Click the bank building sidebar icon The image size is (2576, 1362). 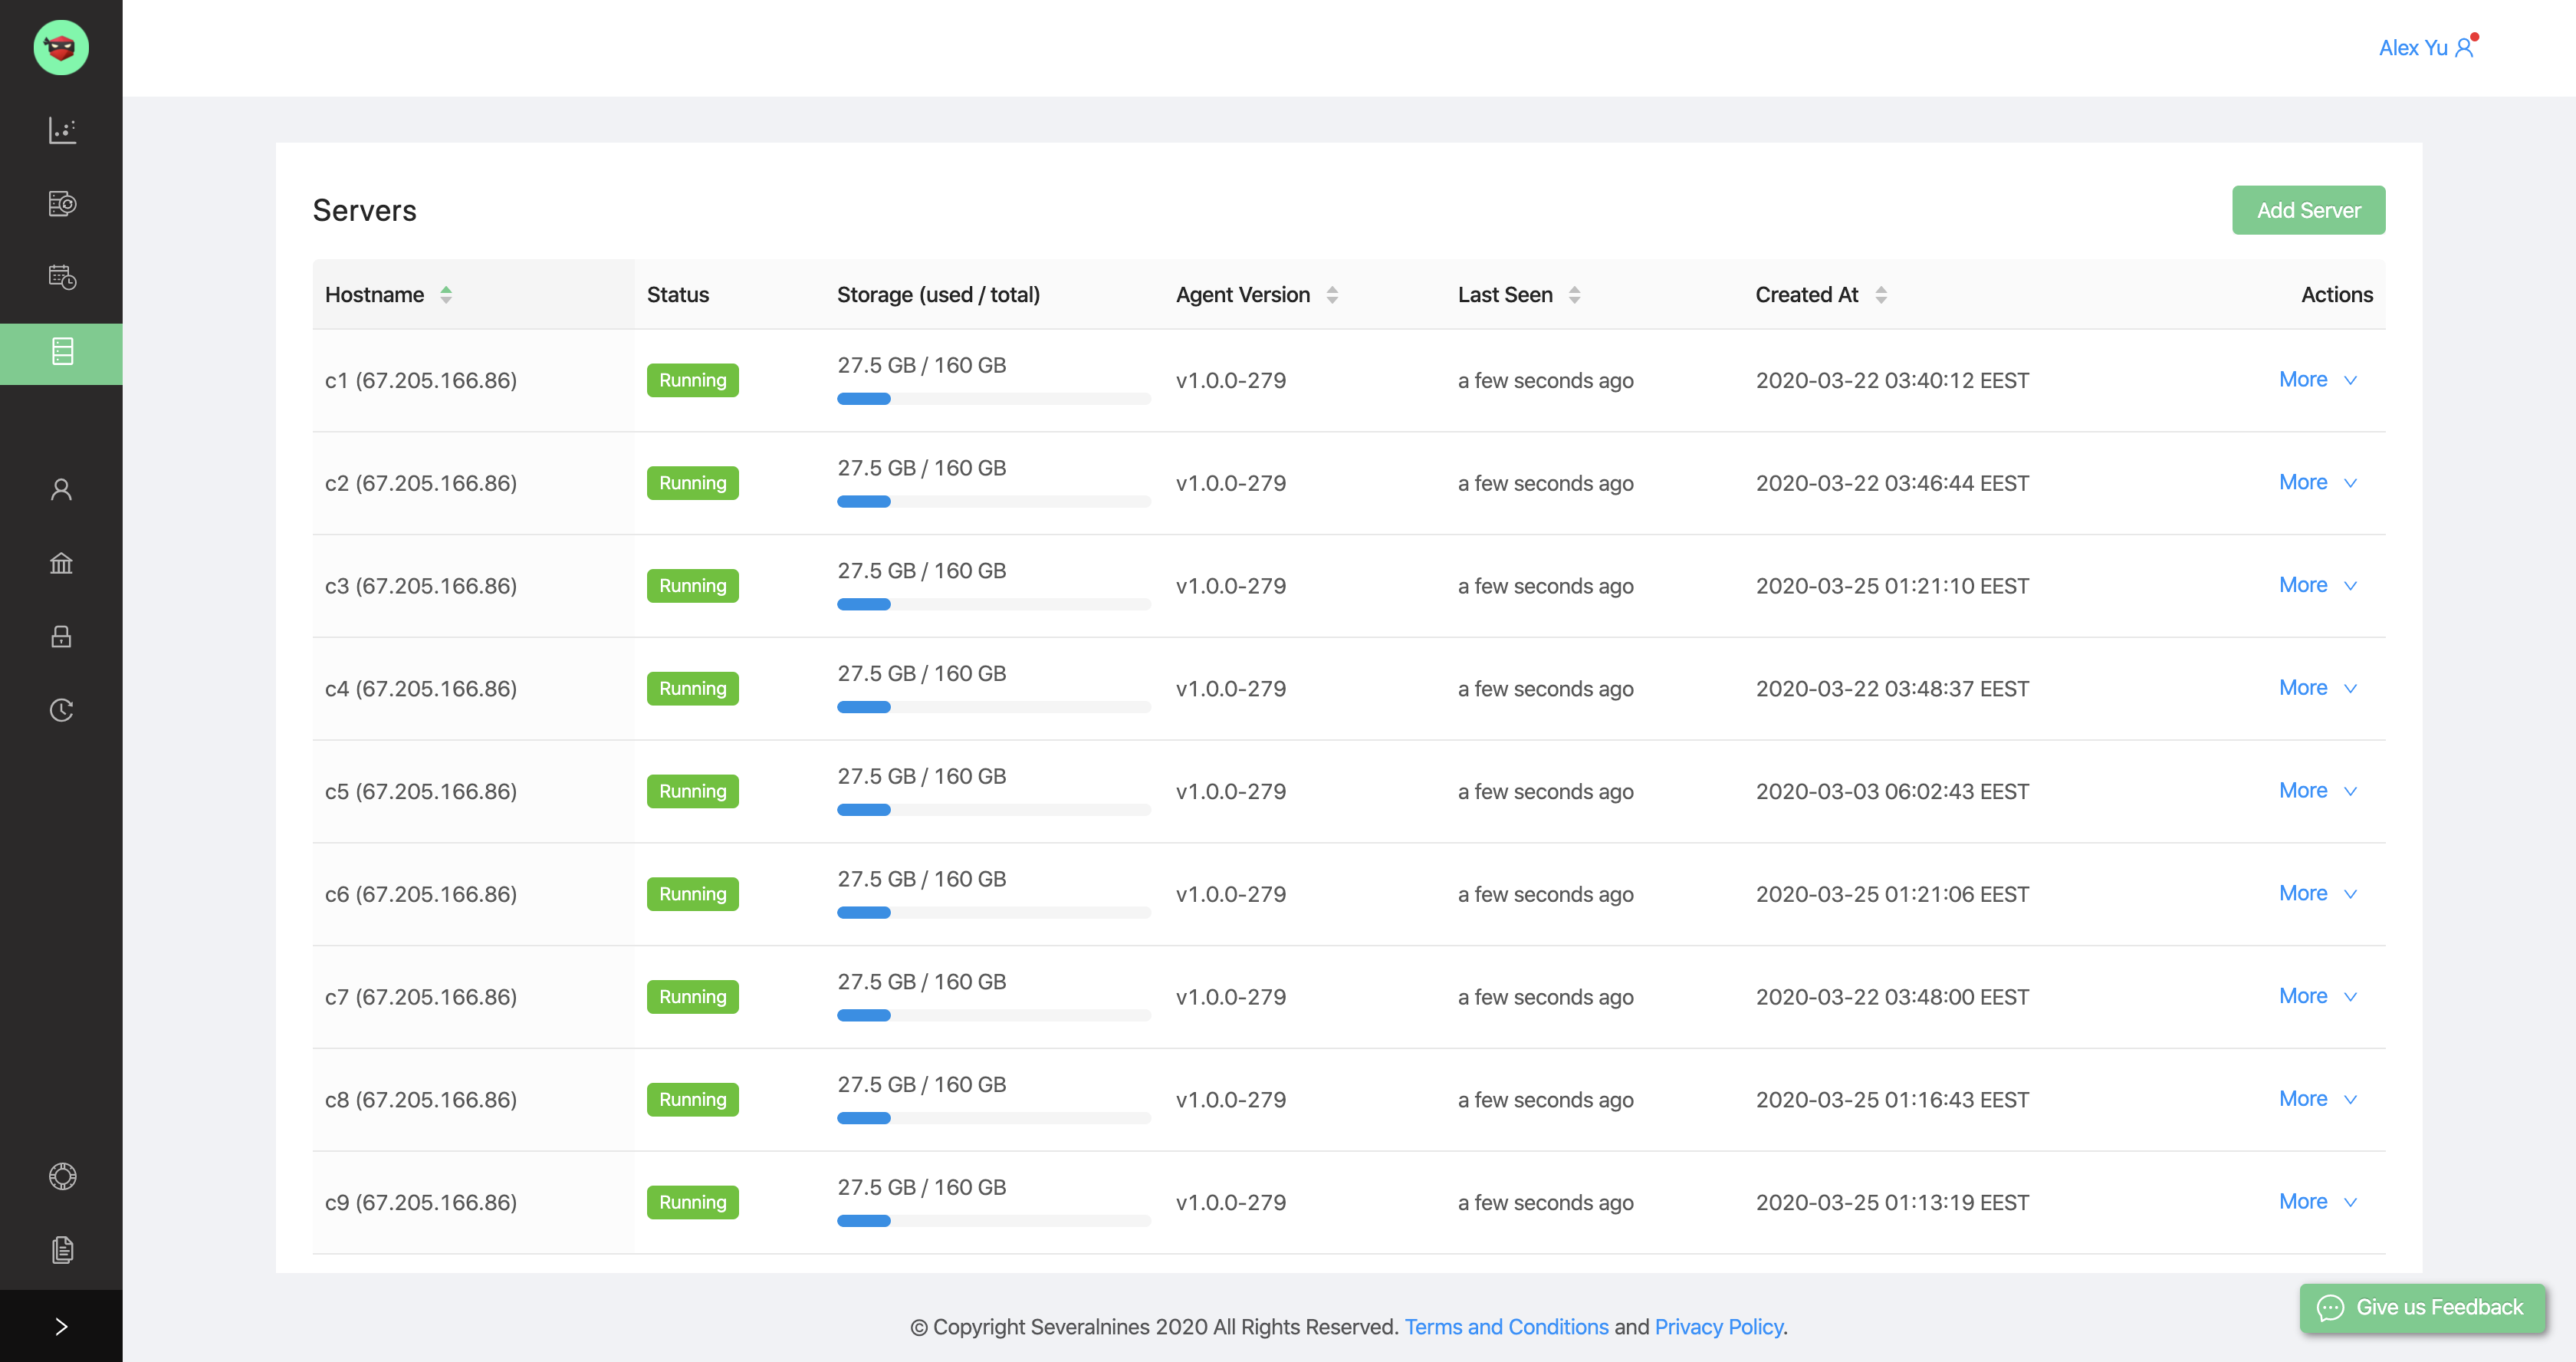click(x=62, y=563)
